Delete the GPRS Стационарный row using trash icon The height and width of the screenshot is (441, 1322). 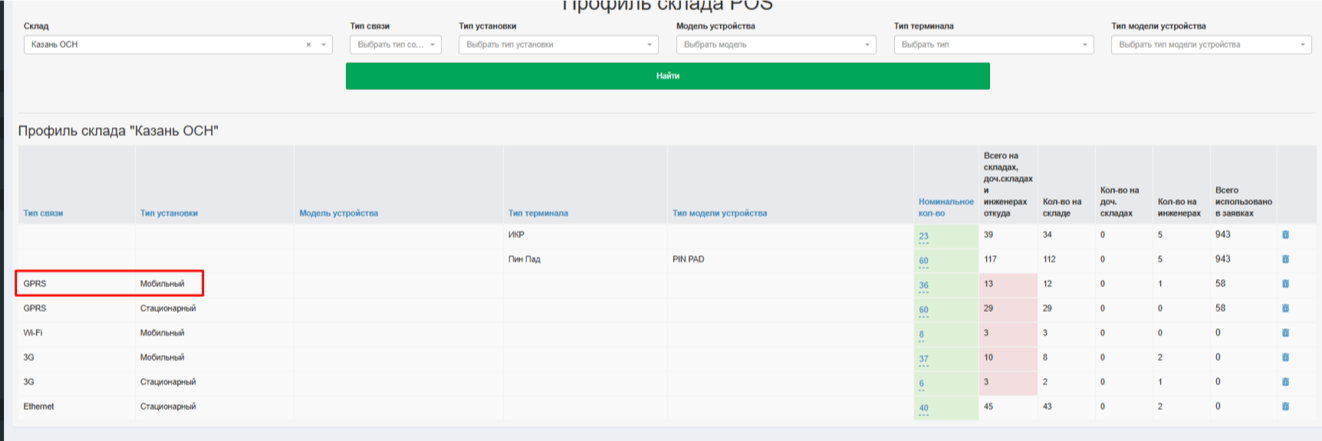click(1285, 309)
